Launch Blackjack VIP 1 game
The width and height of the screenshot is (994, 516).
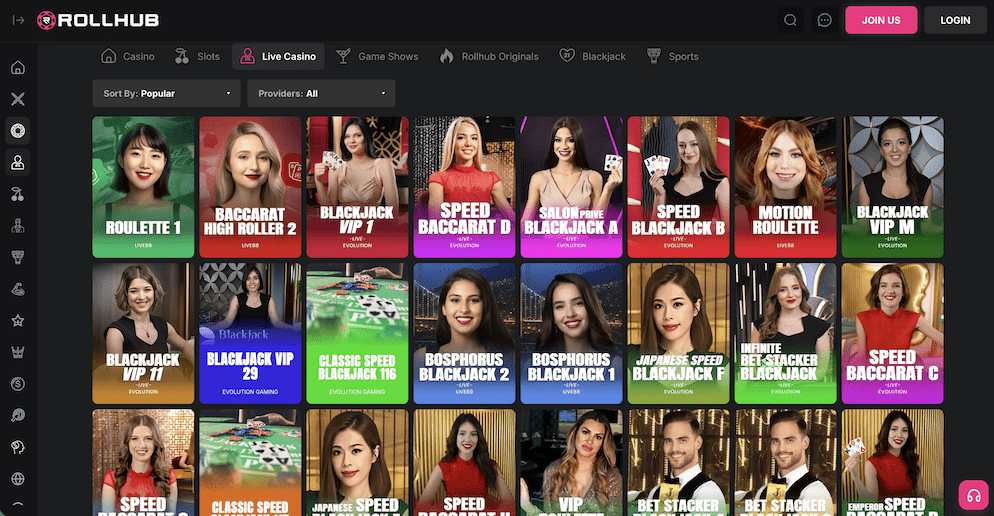coord(358,187)
